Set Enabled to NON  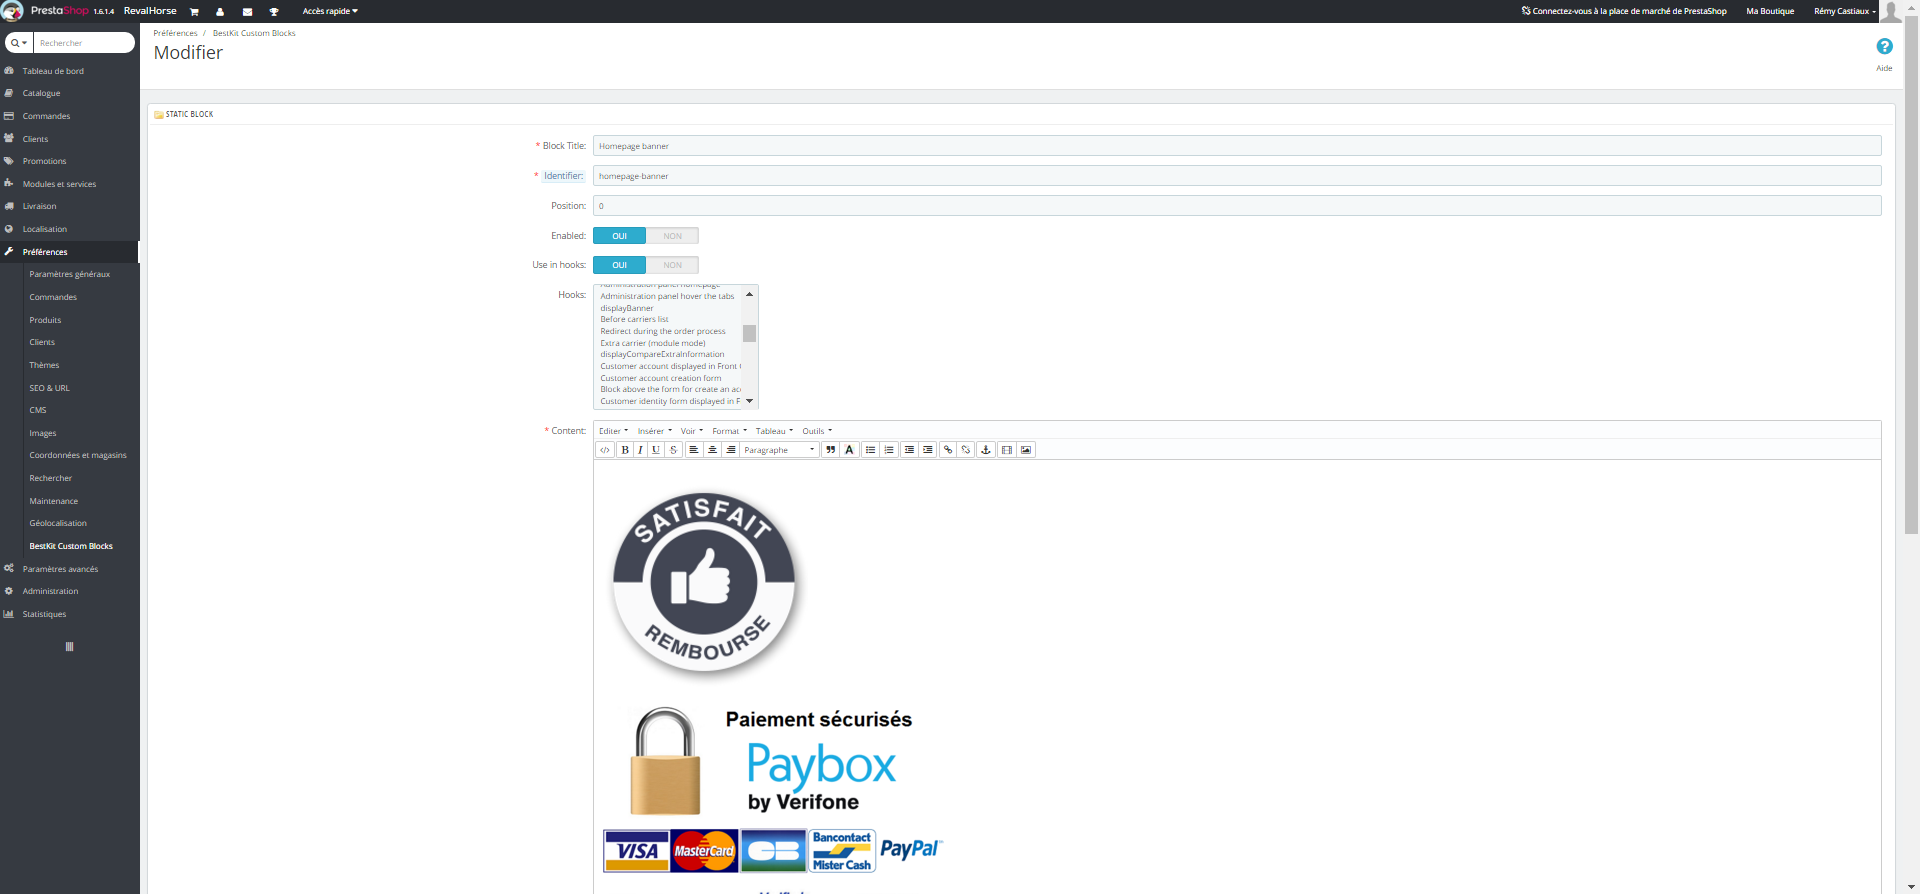click(672, 236)
